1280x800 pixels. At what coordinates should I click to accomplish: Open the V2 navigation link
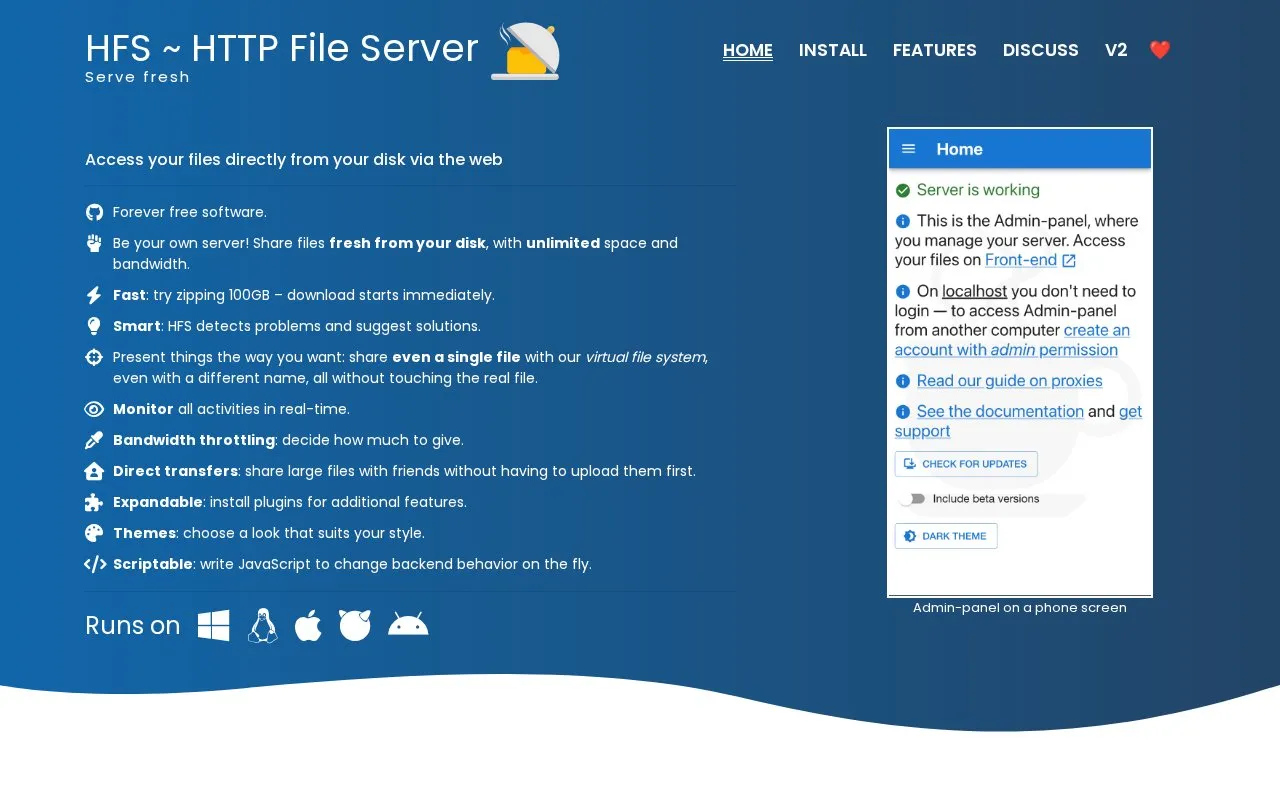point(1116,50)
